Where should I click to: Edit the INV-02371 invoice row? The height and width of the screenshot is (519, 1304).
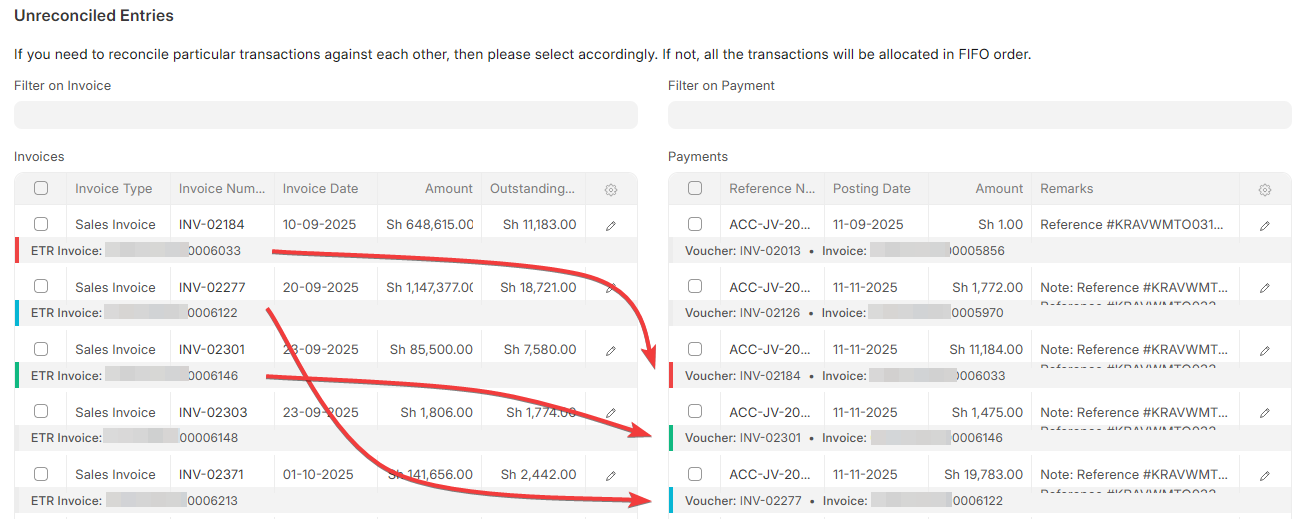coord(611,475)
